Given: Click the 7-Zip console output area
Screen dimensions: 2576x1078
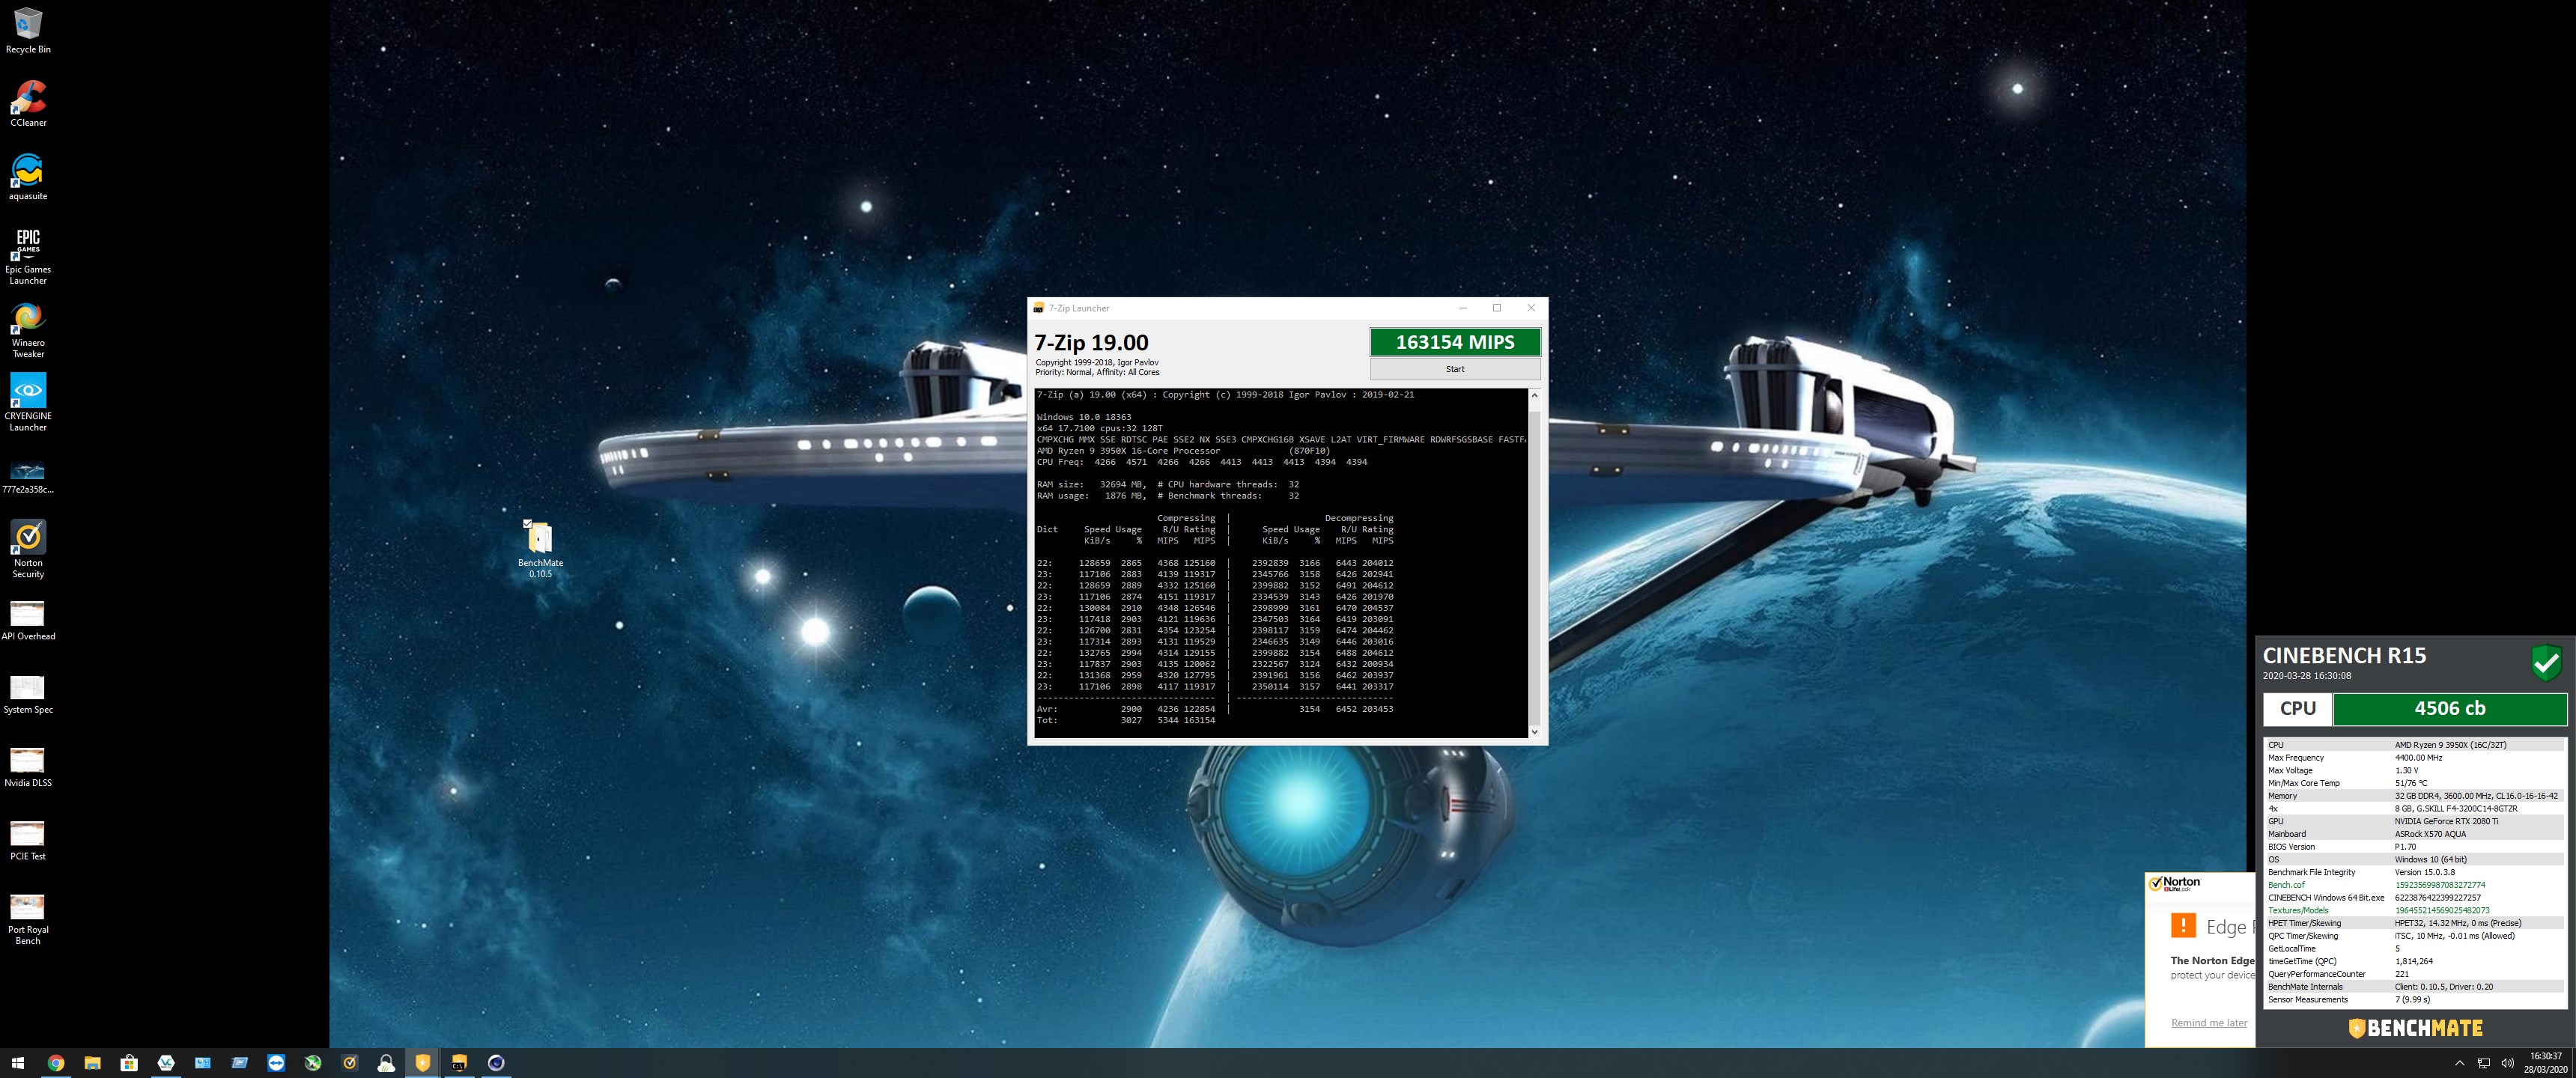Looking at the screenshot, I should pos(1281,563).
